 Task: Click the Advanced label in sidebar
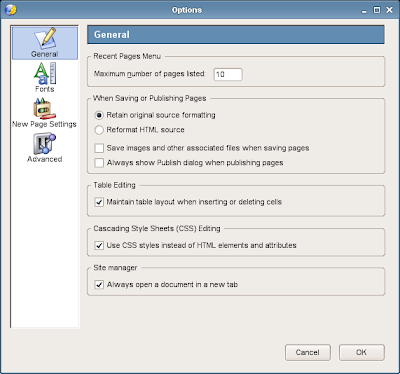click(x=45, y=159)
